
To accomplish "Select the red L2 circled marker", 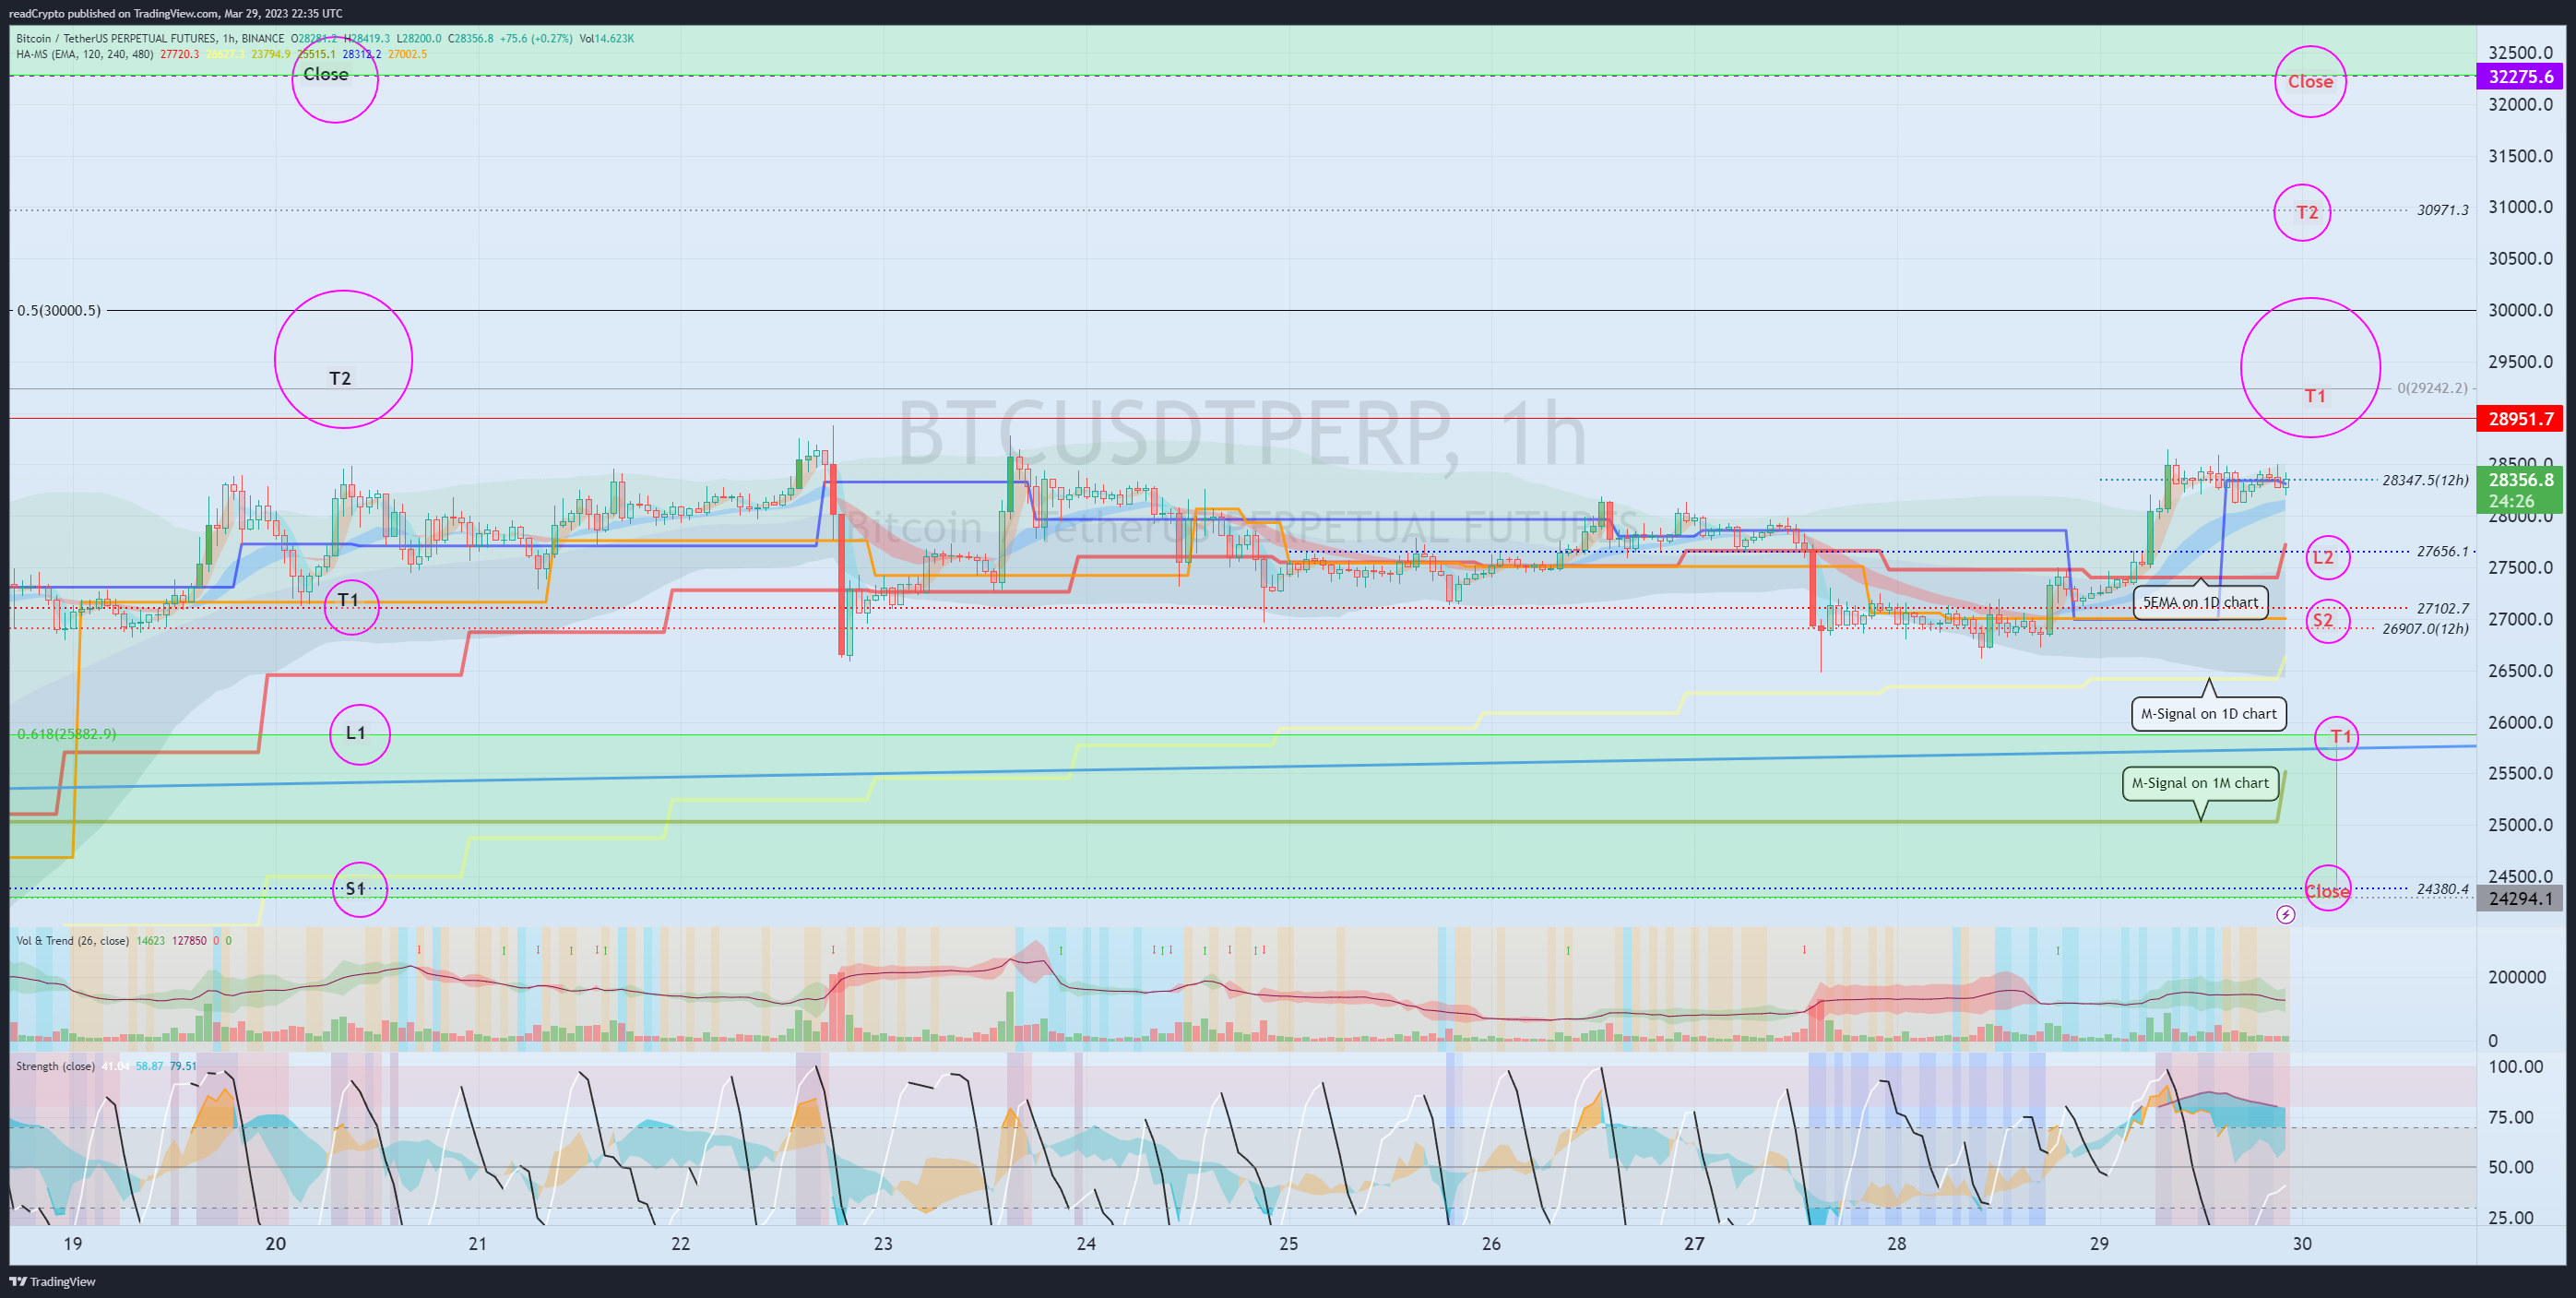I will pos(2327,557).
